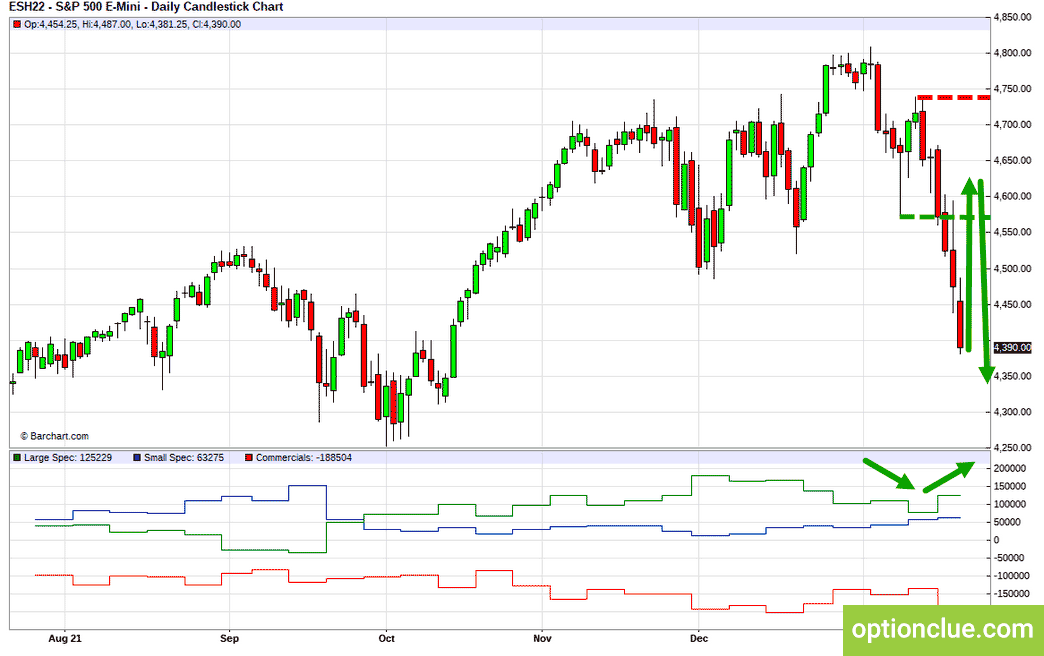Click the Commercials: -188504 legend label
Screen dimensions: 1044x656
coord(304,458)
